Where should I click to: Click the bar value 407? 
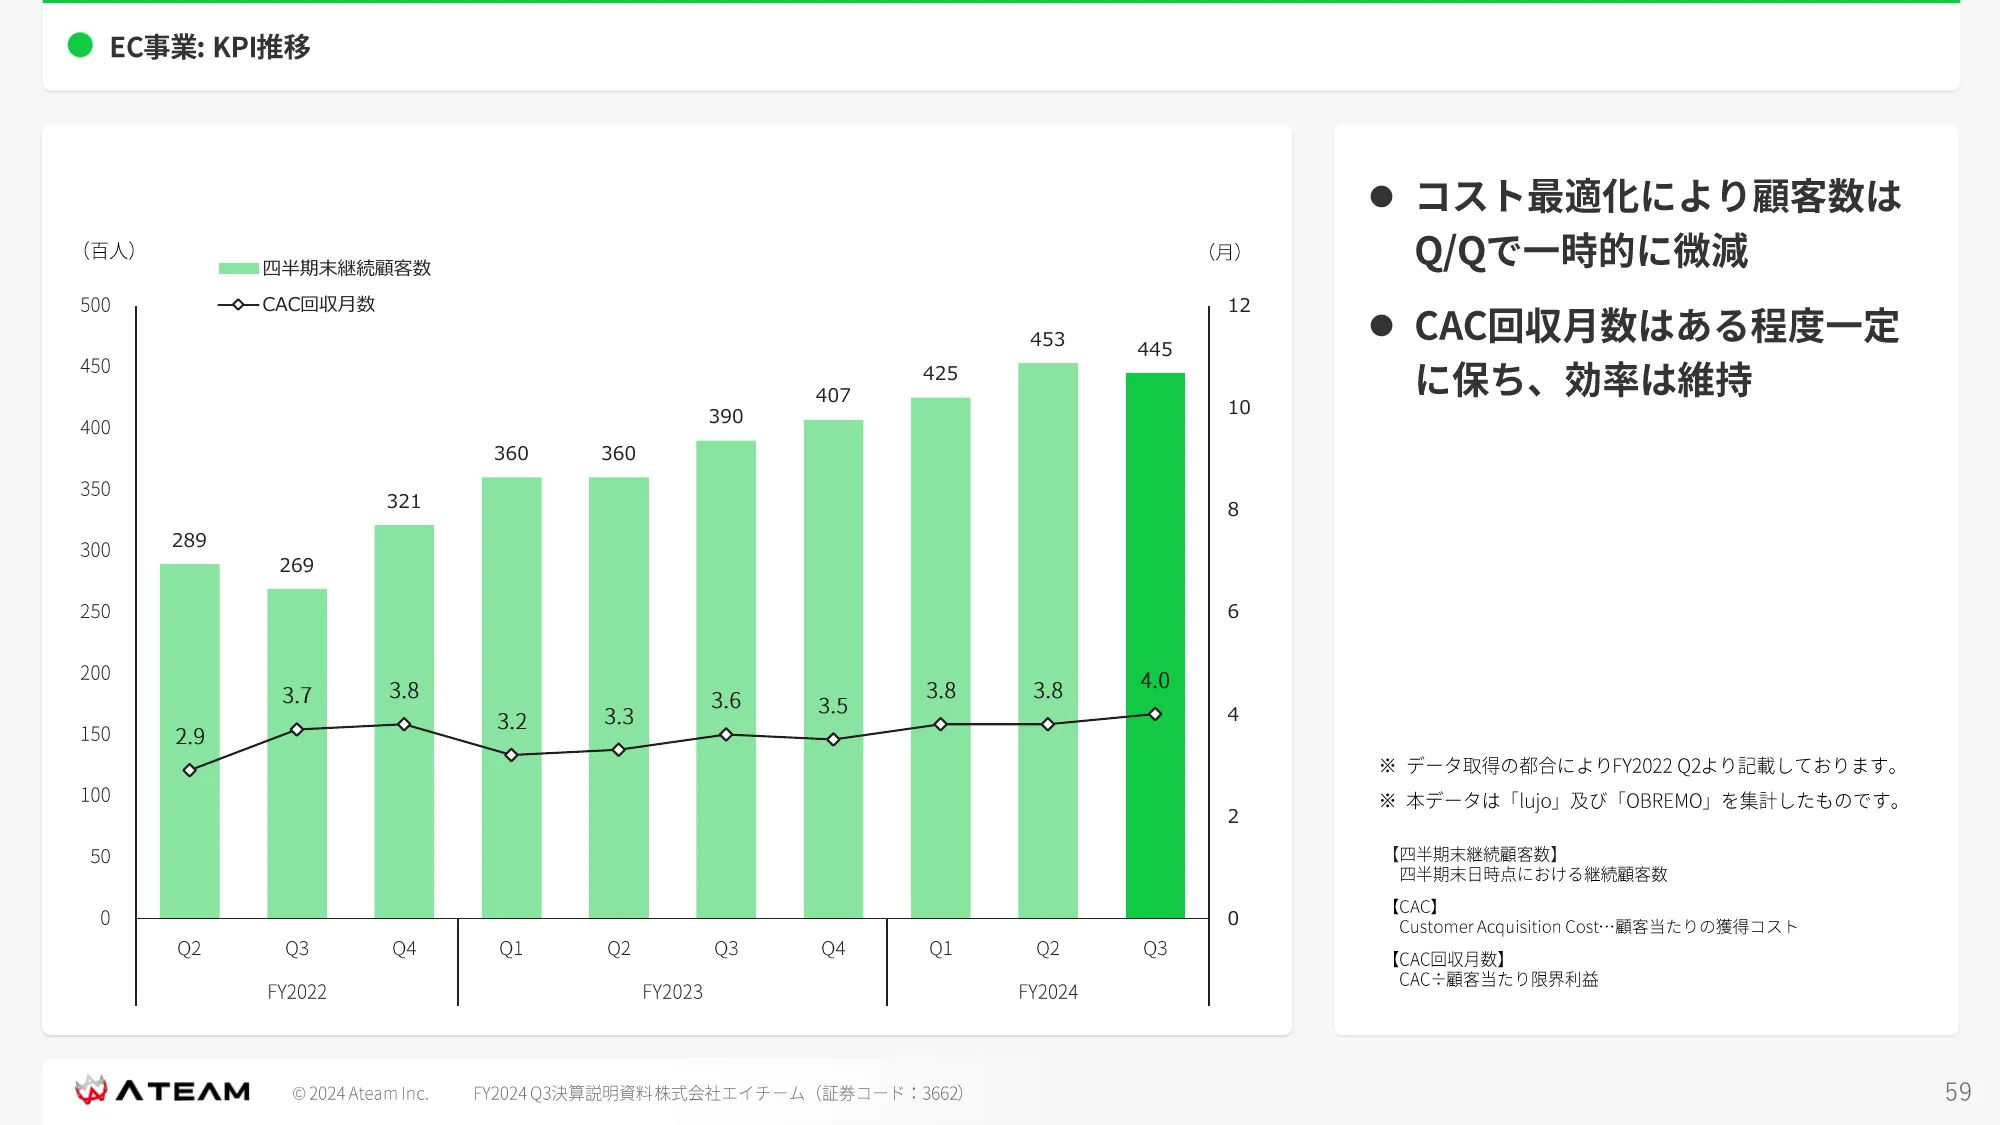(x=833, y=395)
